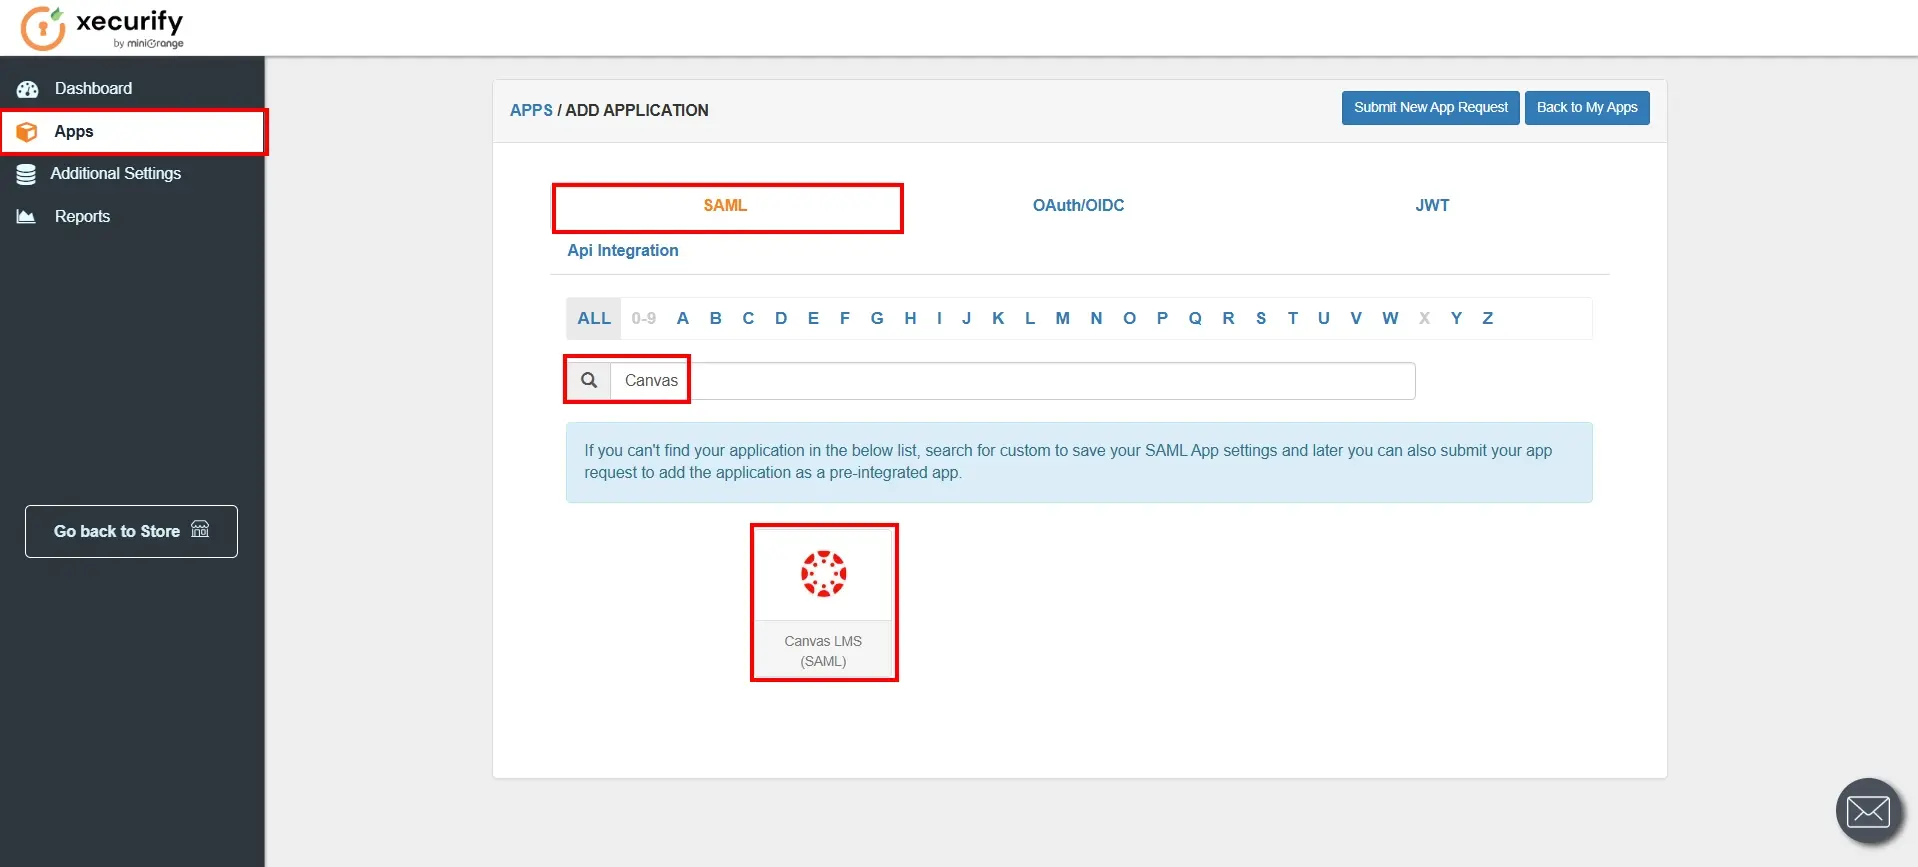Screen dimensions: 1918x867
Task: Click the xecurify logo
Action: click(102, 28)
